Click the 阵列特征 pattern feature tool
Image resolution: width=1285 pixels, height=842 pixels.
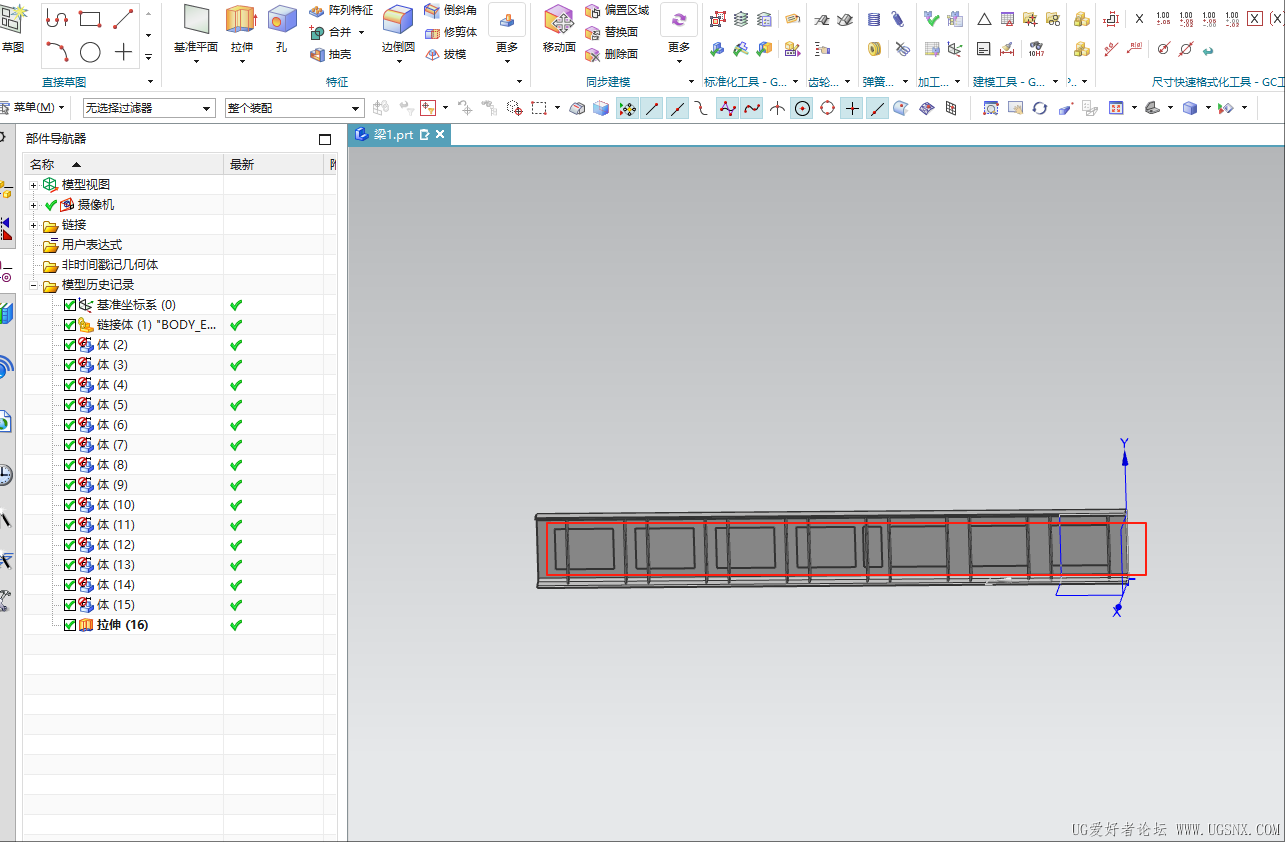(341, 10)
